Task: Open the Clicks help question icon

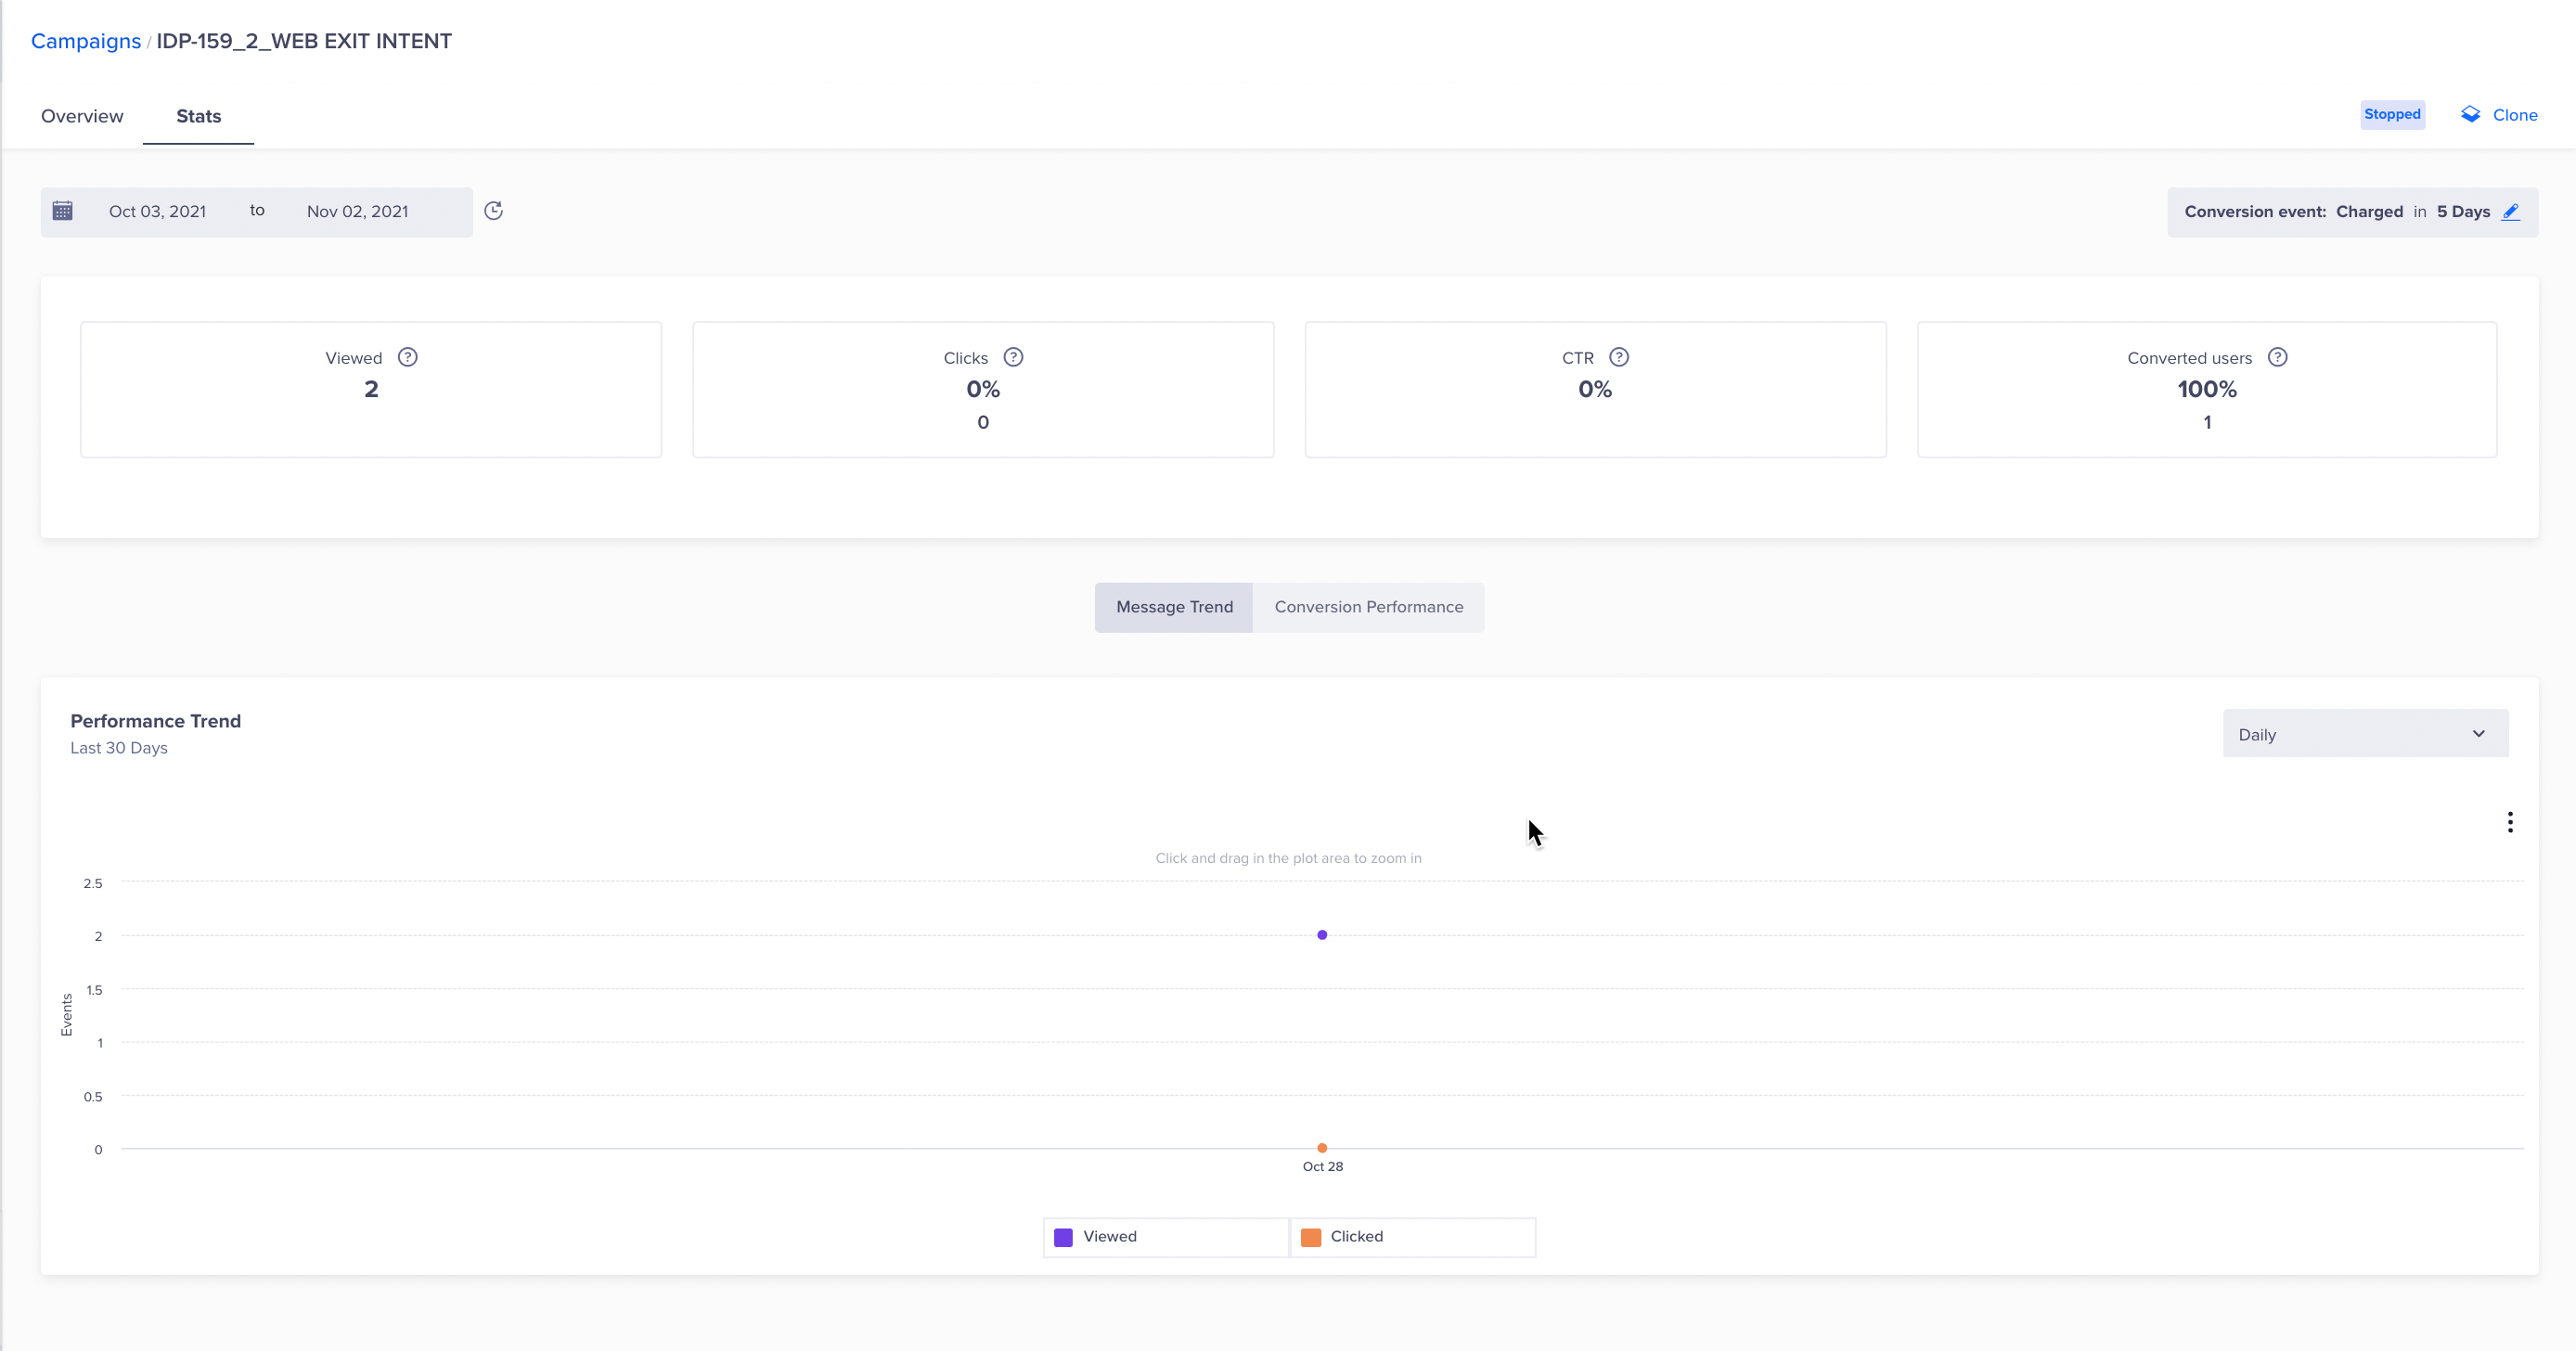Action: [x=1013, y=357]
